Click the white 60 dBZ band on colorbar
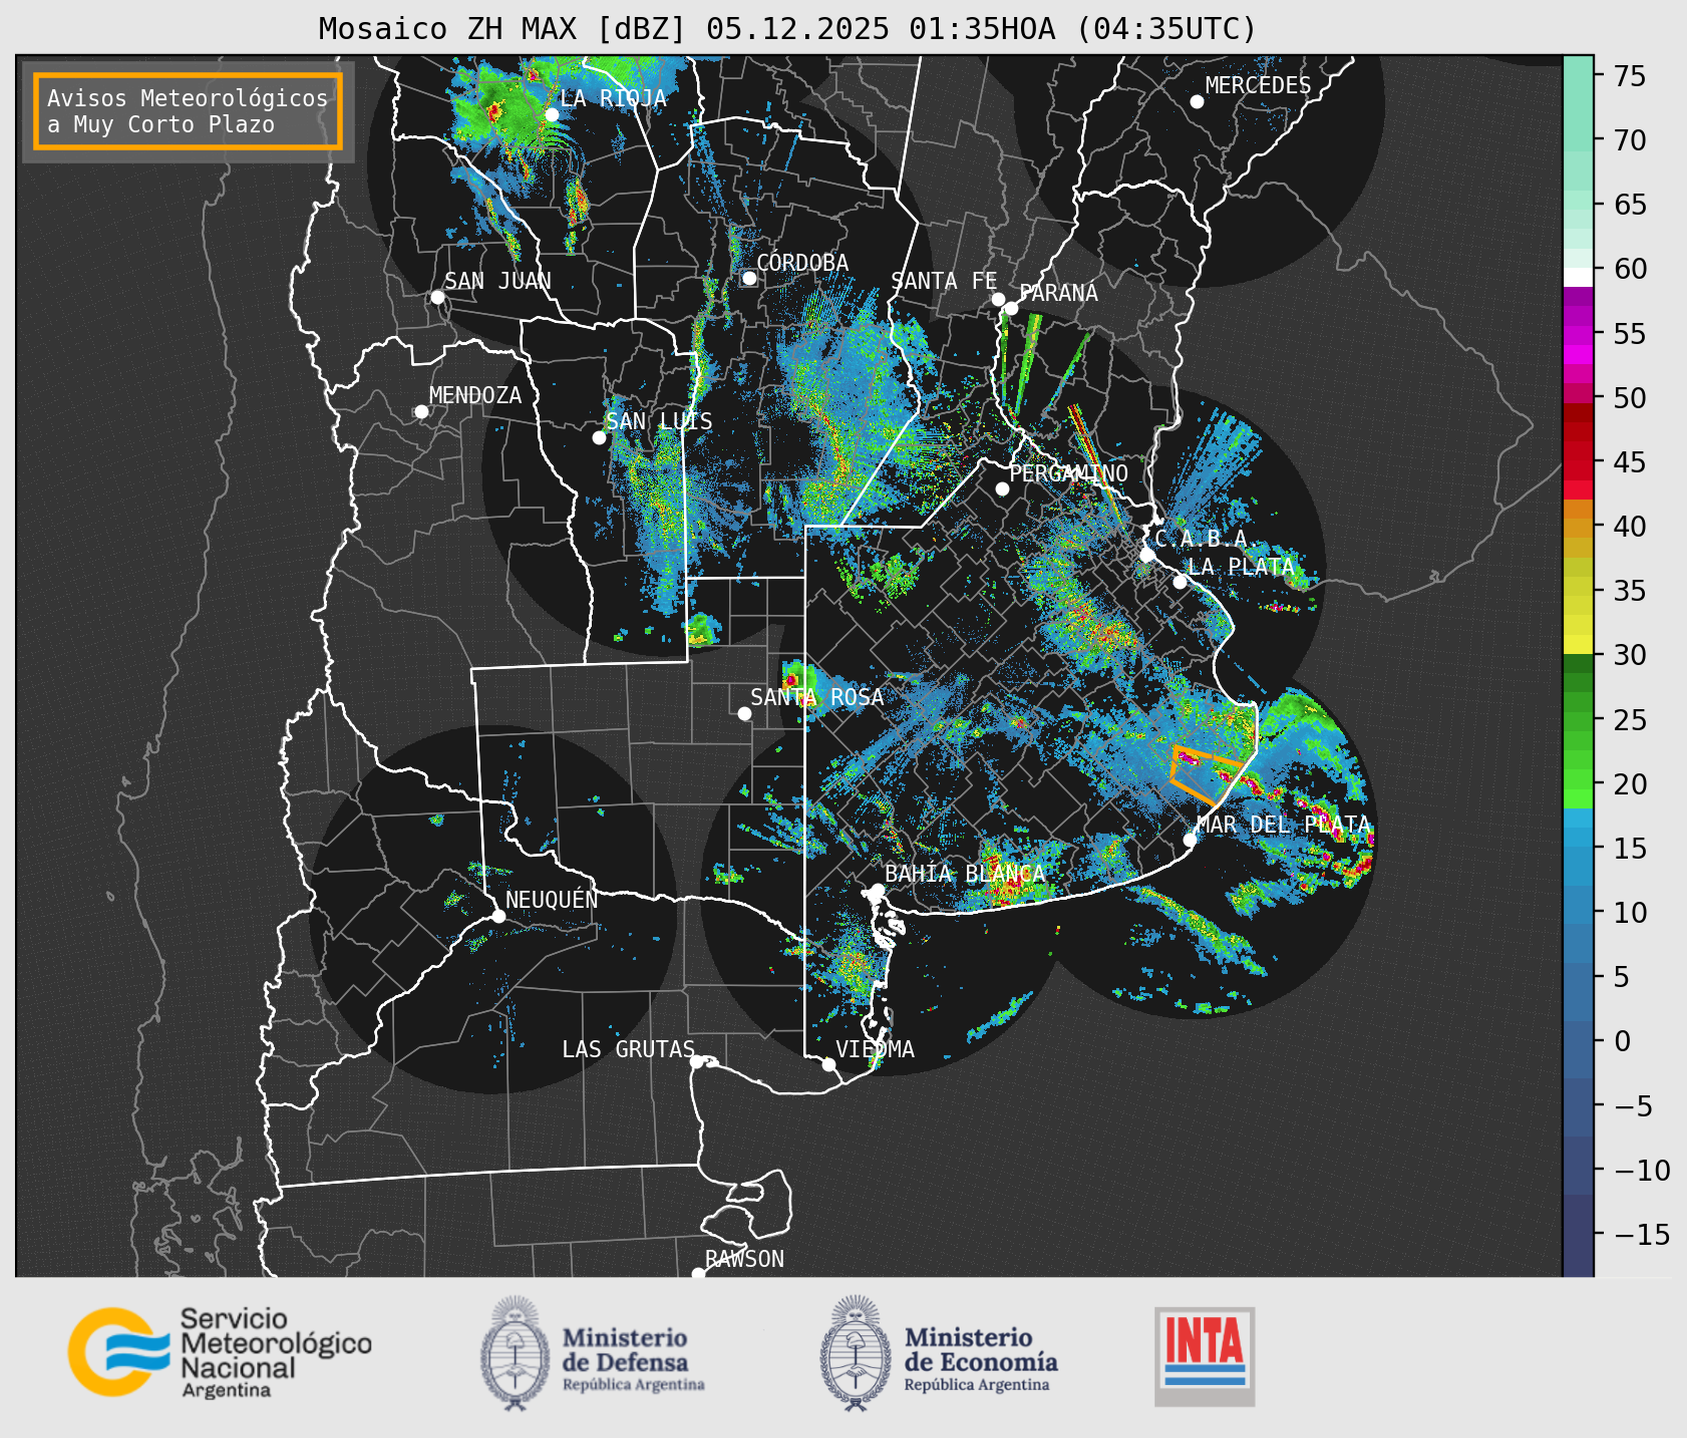This screenshot has width=1687, height=1438. pyautogui.click(x=1578, y=277)
